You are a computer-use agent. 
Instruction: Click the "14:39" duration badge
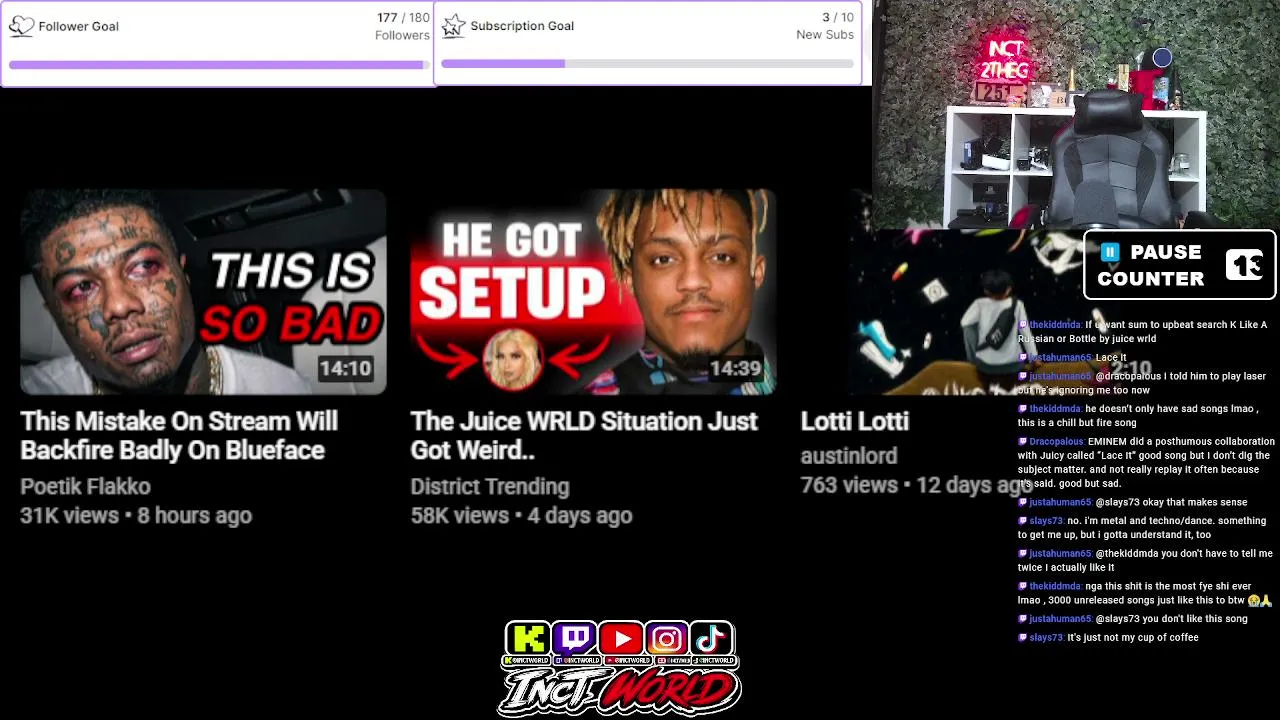pyautogui.click(x=735, y=369)
